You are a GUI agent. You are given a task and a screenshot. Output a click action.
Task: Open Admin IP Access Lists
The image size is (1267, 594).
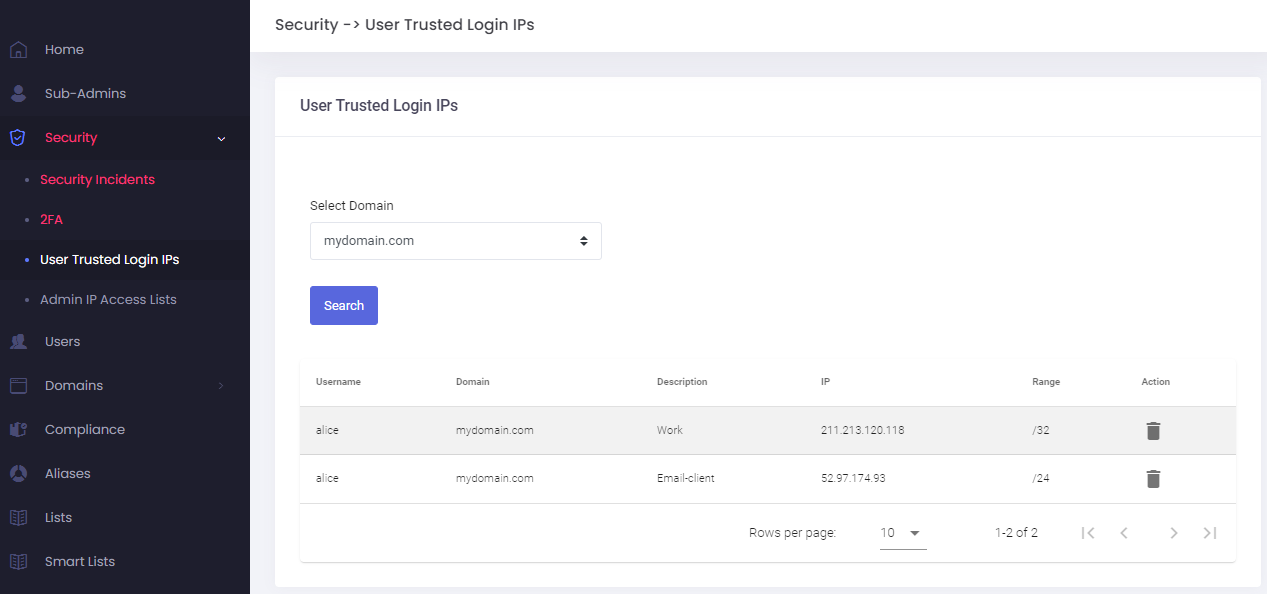click(107, 299)
